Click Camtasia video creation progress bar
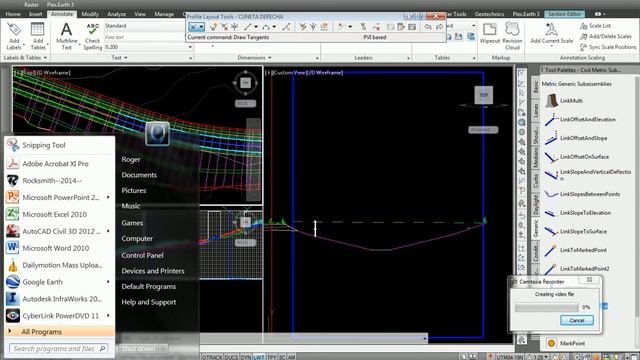This screenshot has width=640, height=360. point(547,307)
